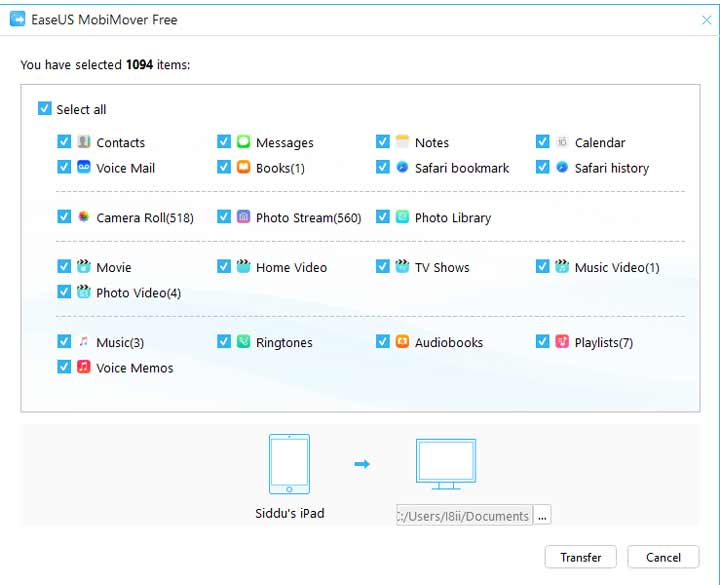Click the Select all label text

(x=81, y=109)
